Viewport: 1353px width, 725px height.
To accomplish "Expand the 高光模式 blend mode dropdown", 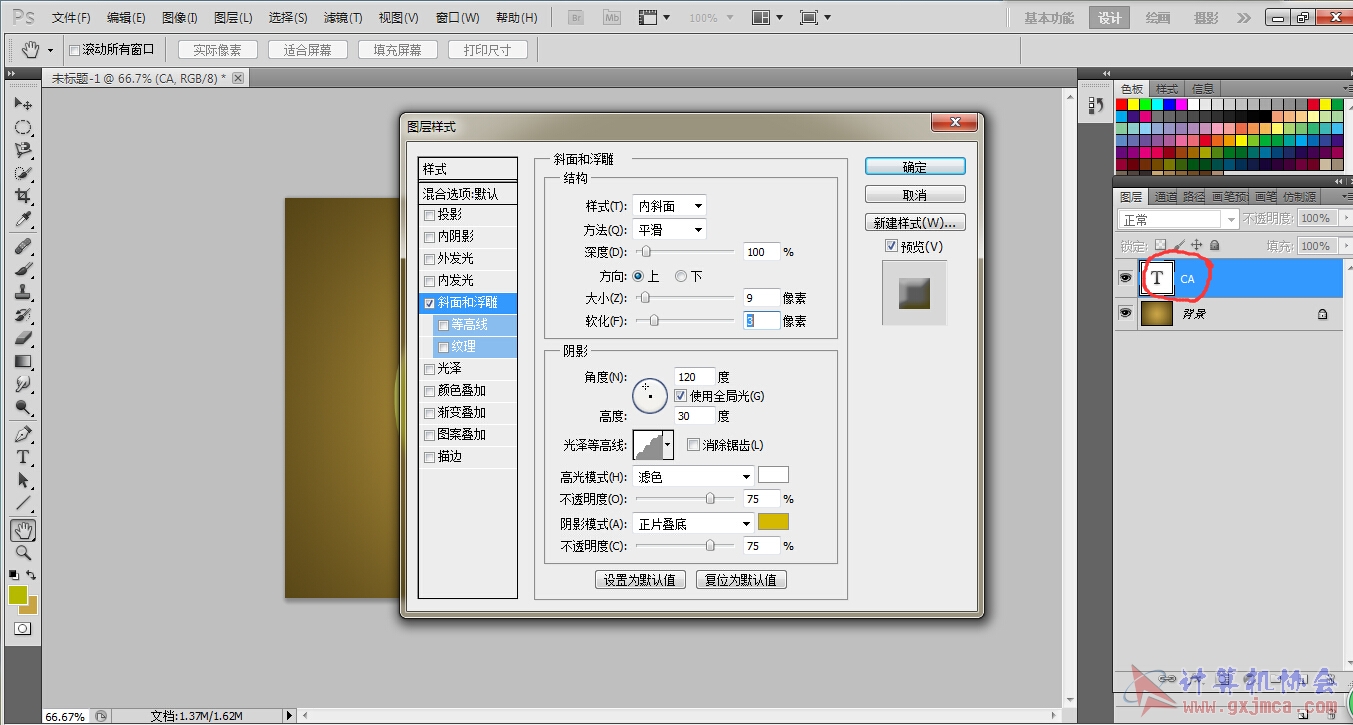I will click(x=693, y=477).
